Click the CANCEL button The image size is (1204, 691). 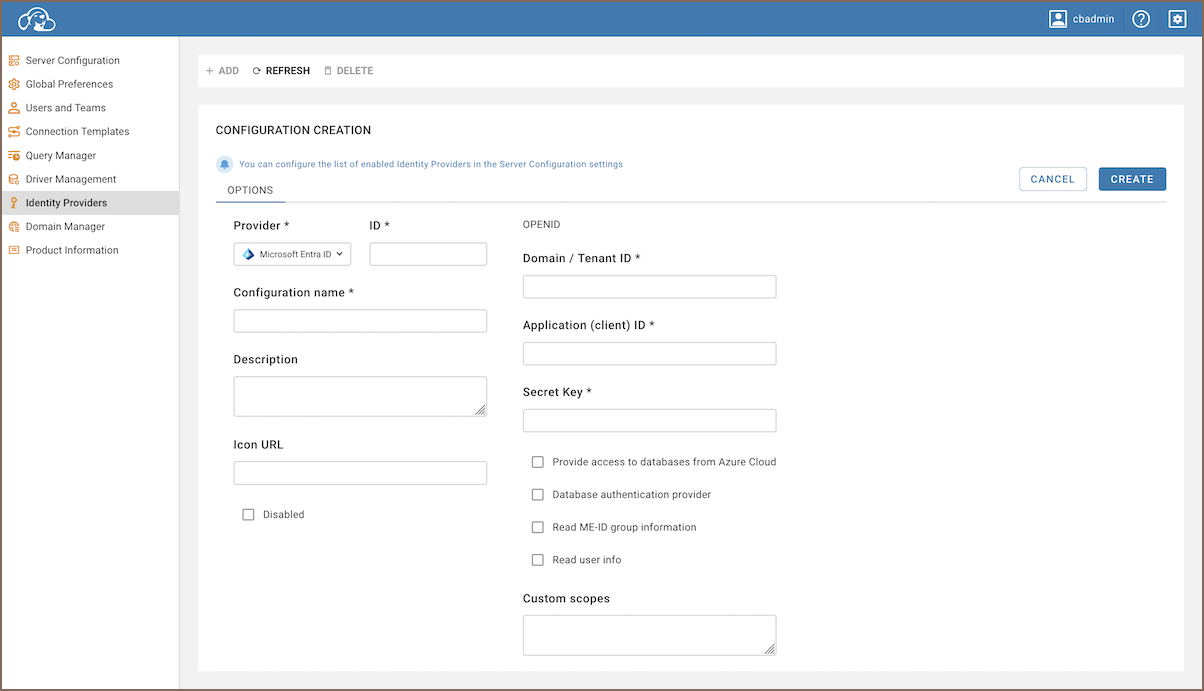(1052, 179)
